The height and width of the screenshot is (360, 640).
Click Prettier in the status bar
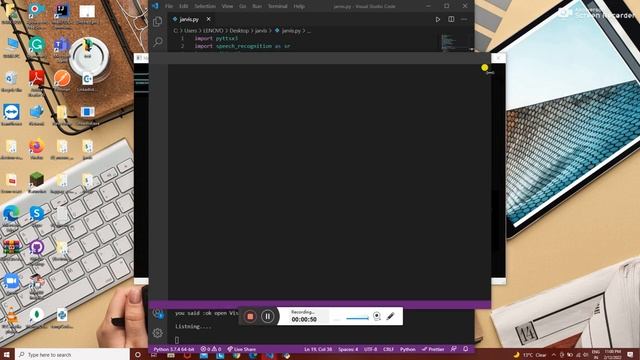433,349
